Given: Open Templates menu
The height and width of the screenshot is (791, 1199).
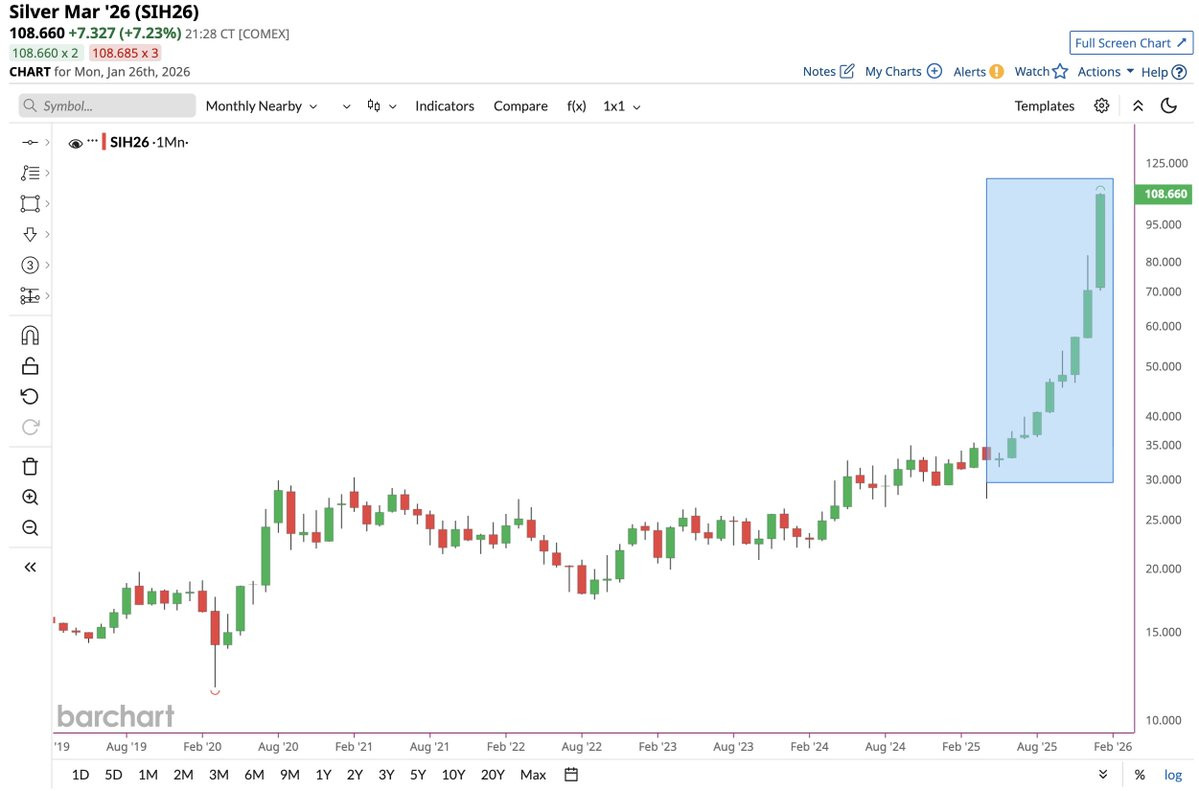Looking at the screenshot, I should [x=1044, y=106].
